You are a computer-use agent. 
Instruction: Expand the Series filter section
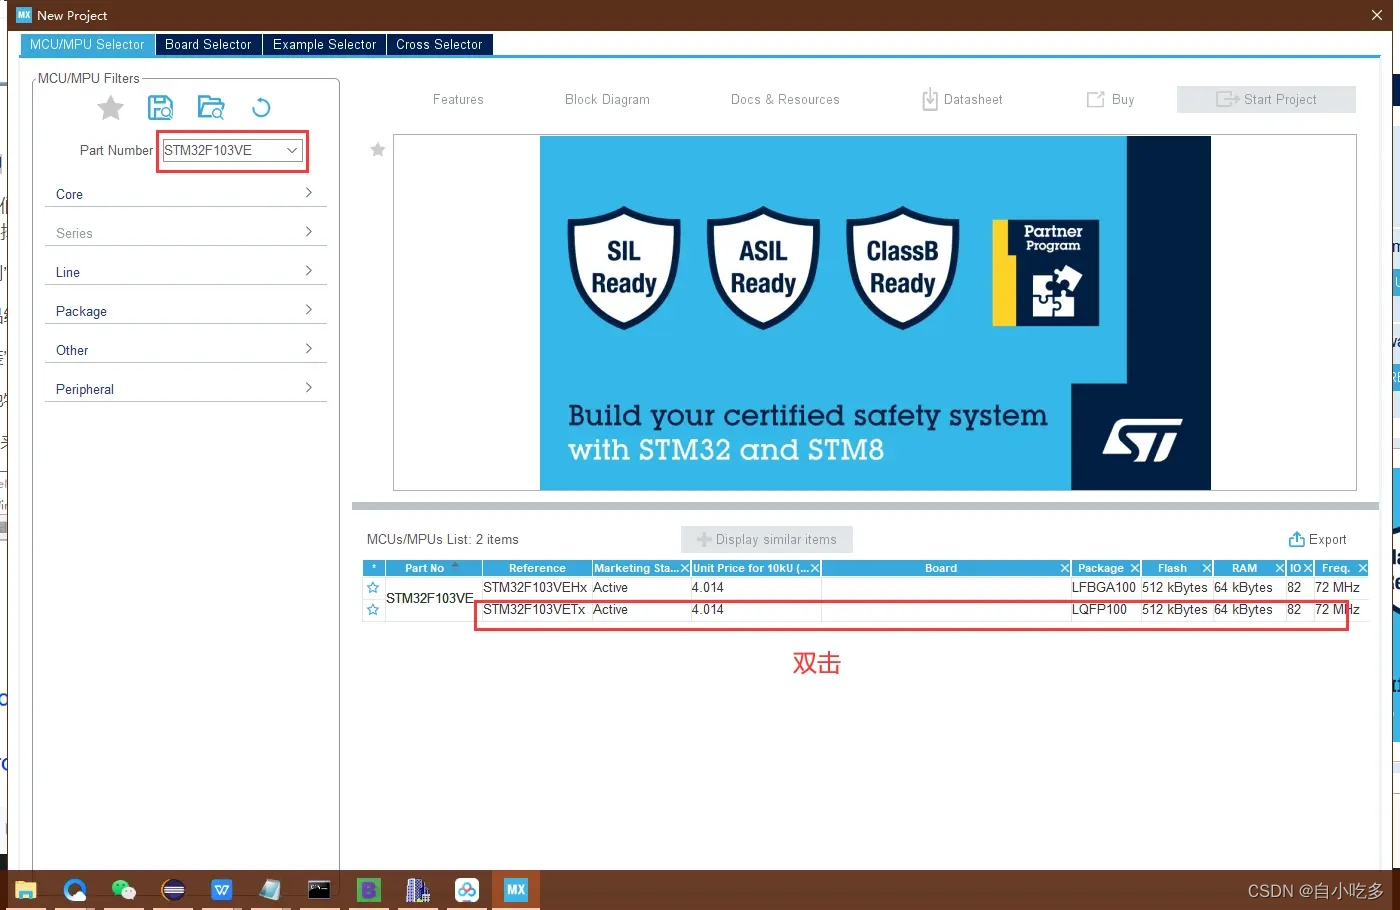185,232
